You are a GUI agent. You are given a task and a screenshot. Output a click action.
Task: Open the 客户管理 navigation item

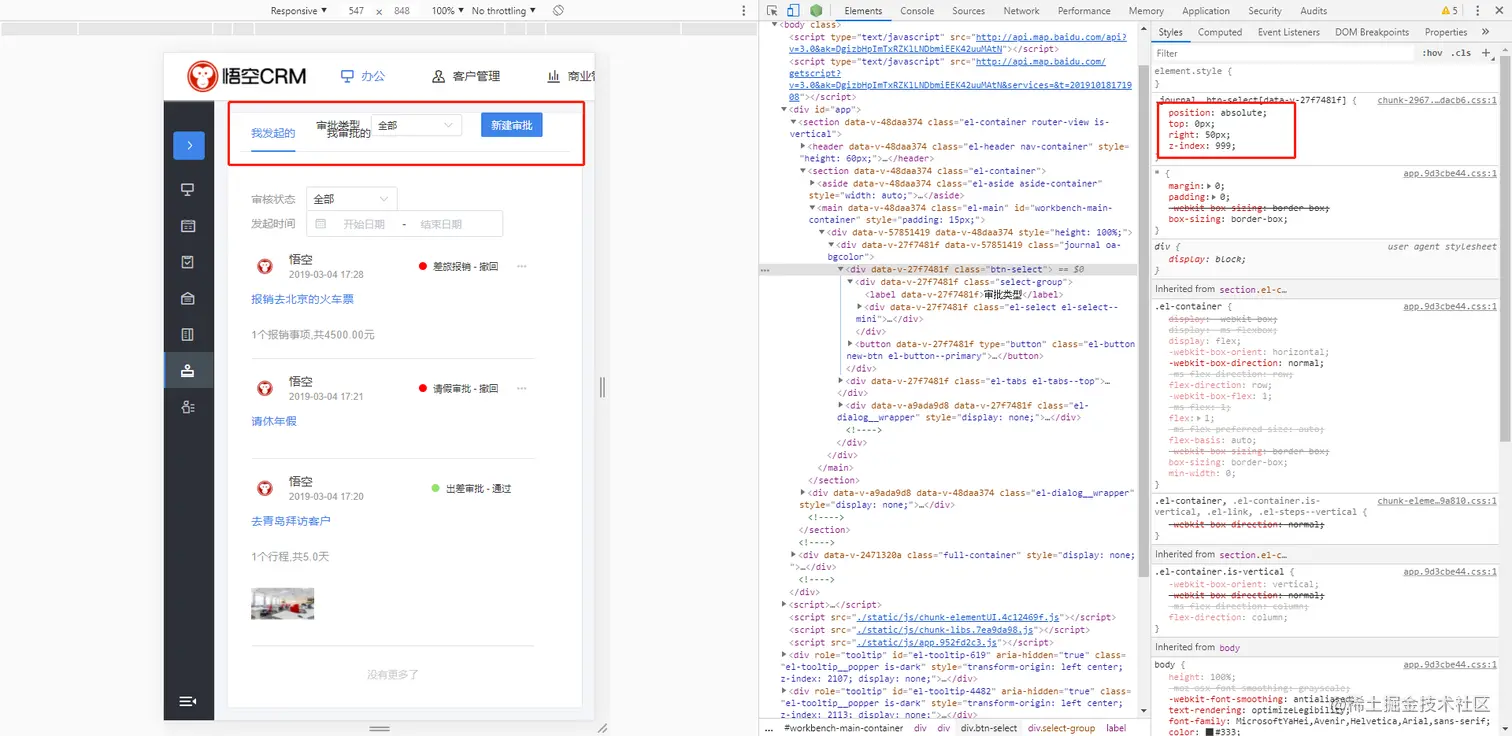pyautogui.click(x=465, y=76)
